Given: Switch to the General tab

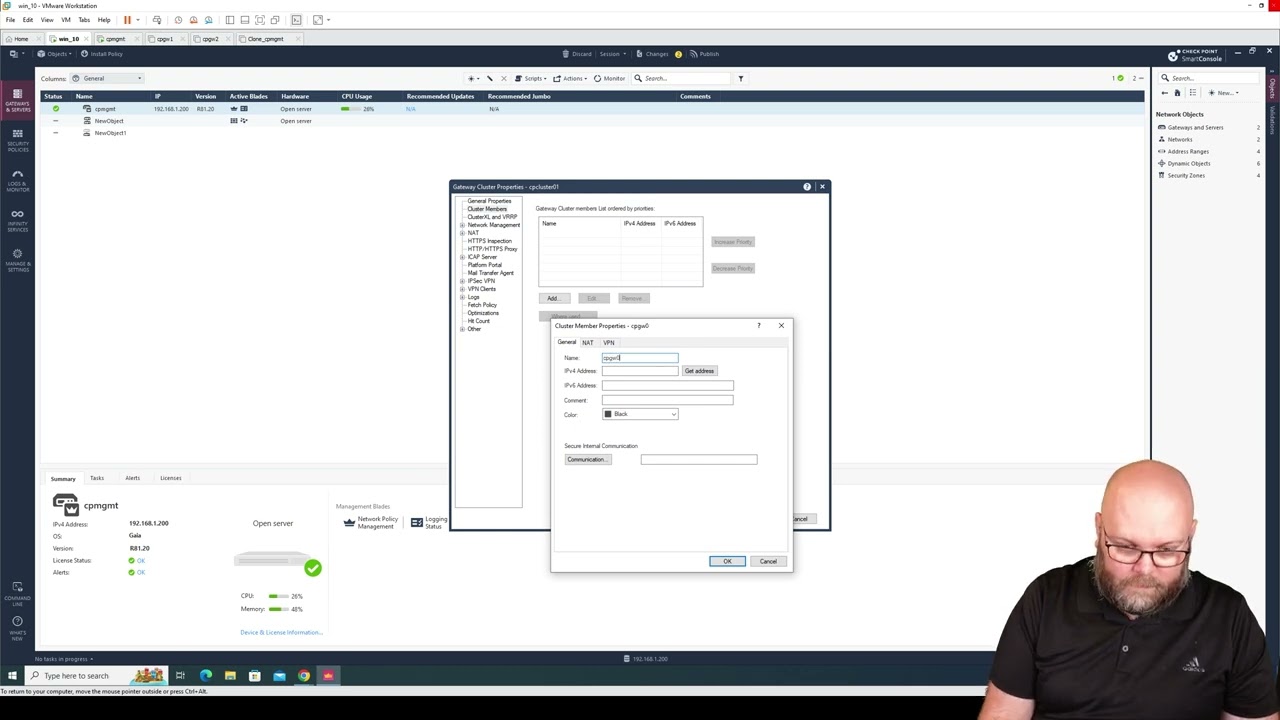Looking at the screenshot, I should [x=567, y=343].
